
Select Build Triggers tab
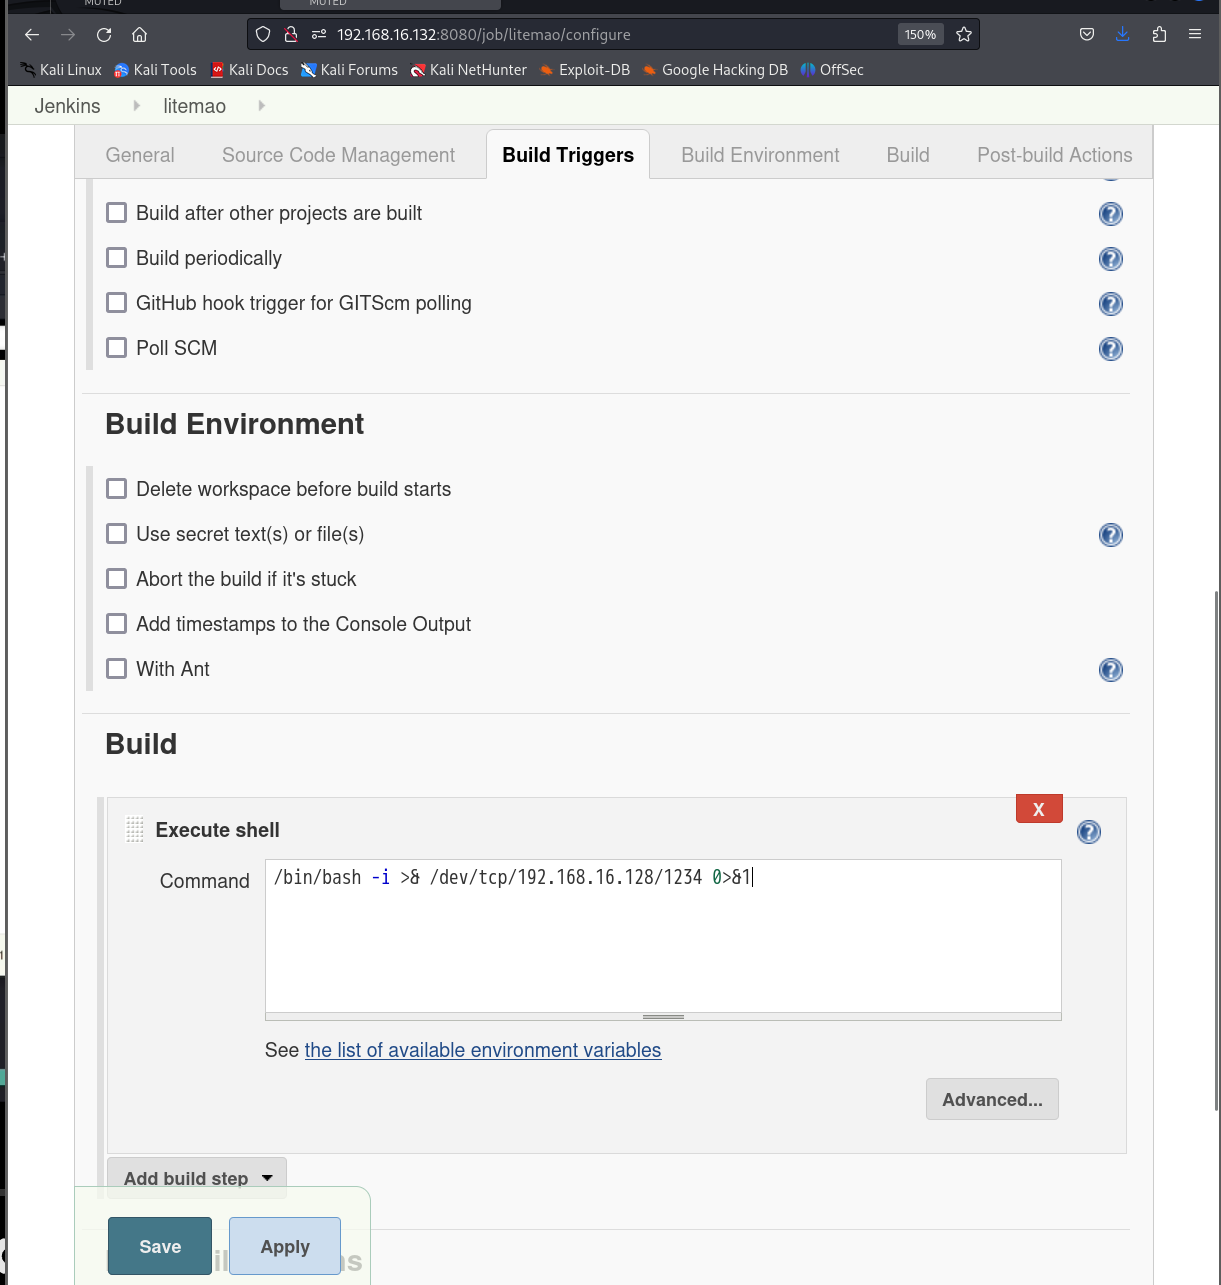click(568, 155)
